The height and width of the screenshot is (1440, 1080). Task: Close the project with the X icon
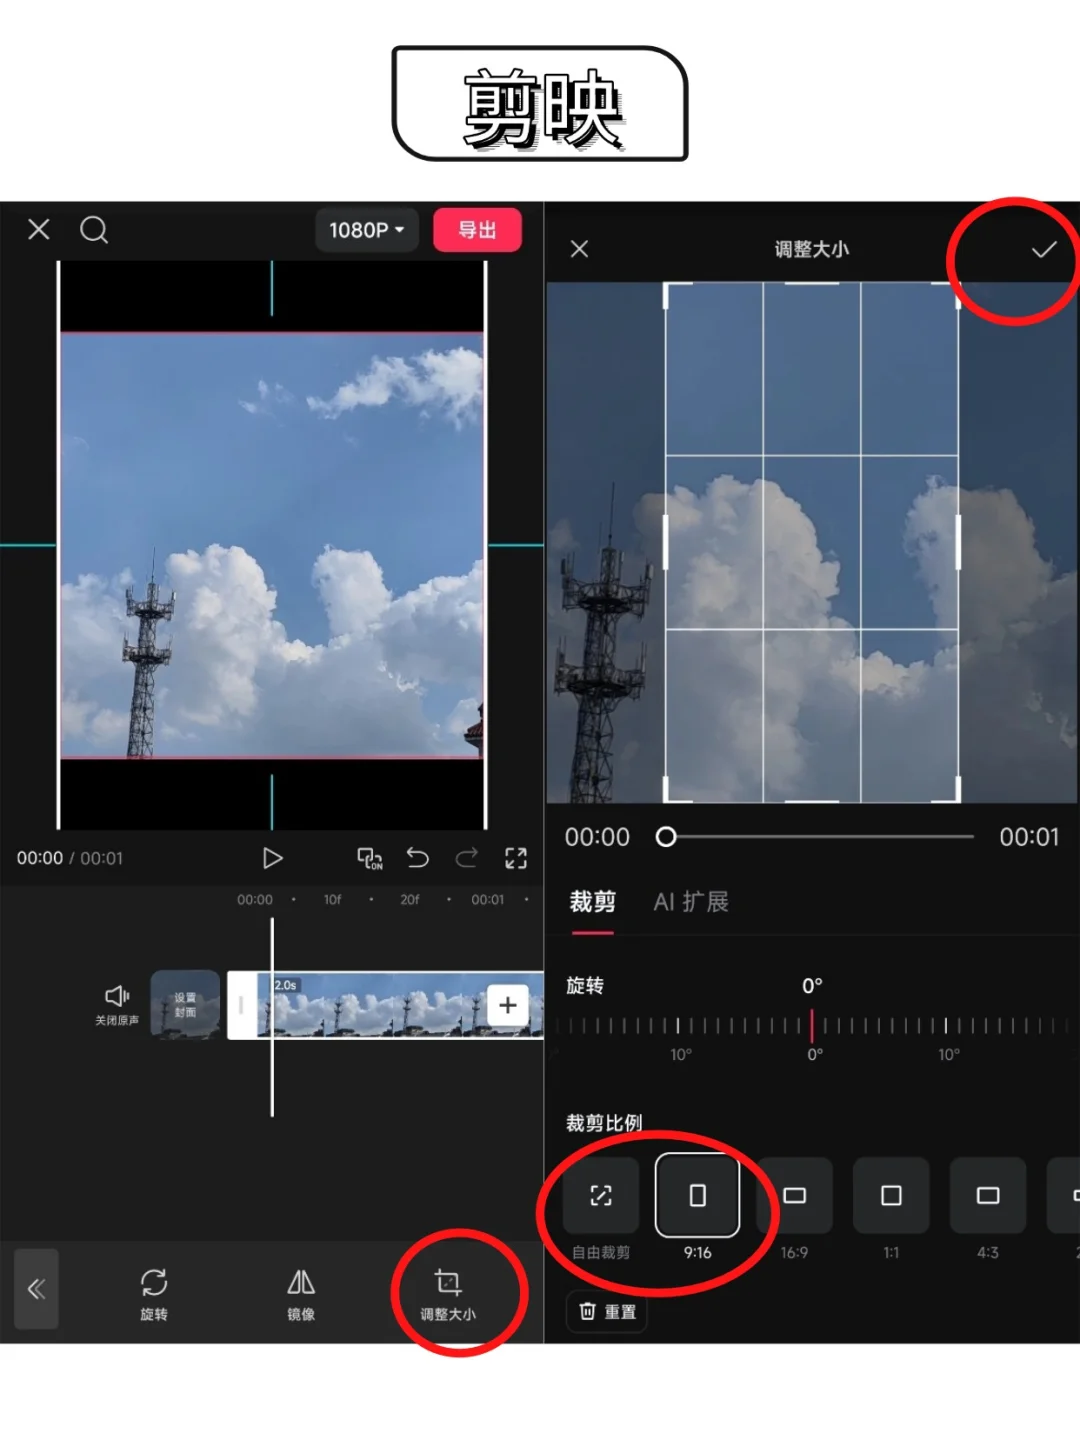39,230
